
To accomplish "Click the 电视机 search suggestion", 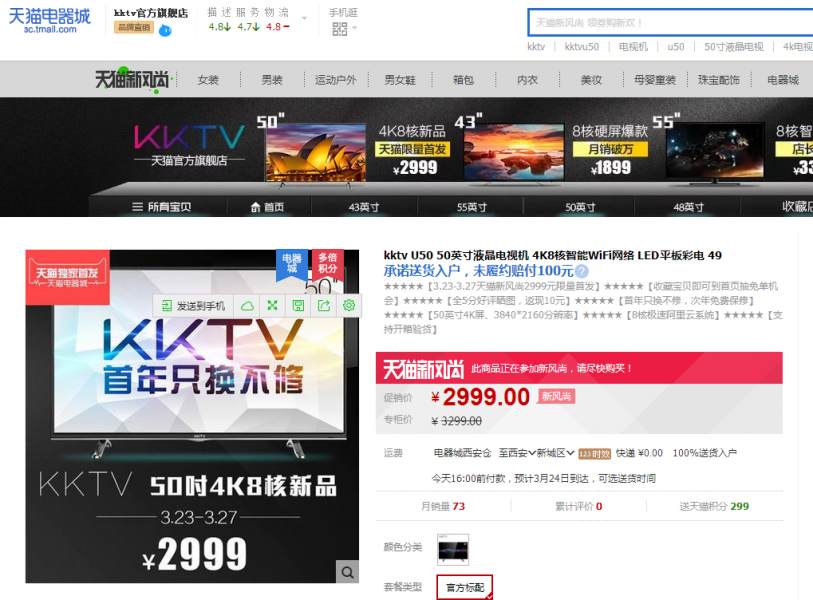I will pos(633,47).
